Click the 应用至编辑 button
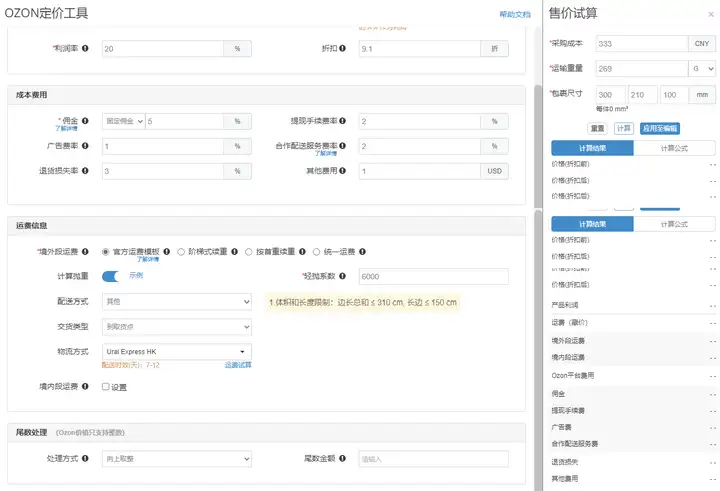 (x=660, y=129)
